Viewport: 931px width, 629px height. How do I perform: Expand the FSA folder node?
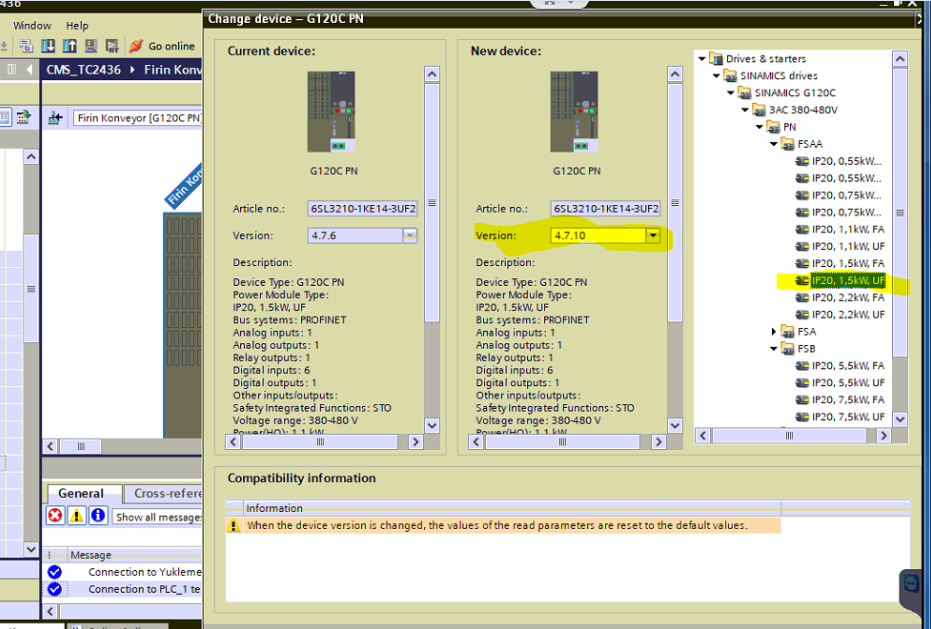[774, 331]
